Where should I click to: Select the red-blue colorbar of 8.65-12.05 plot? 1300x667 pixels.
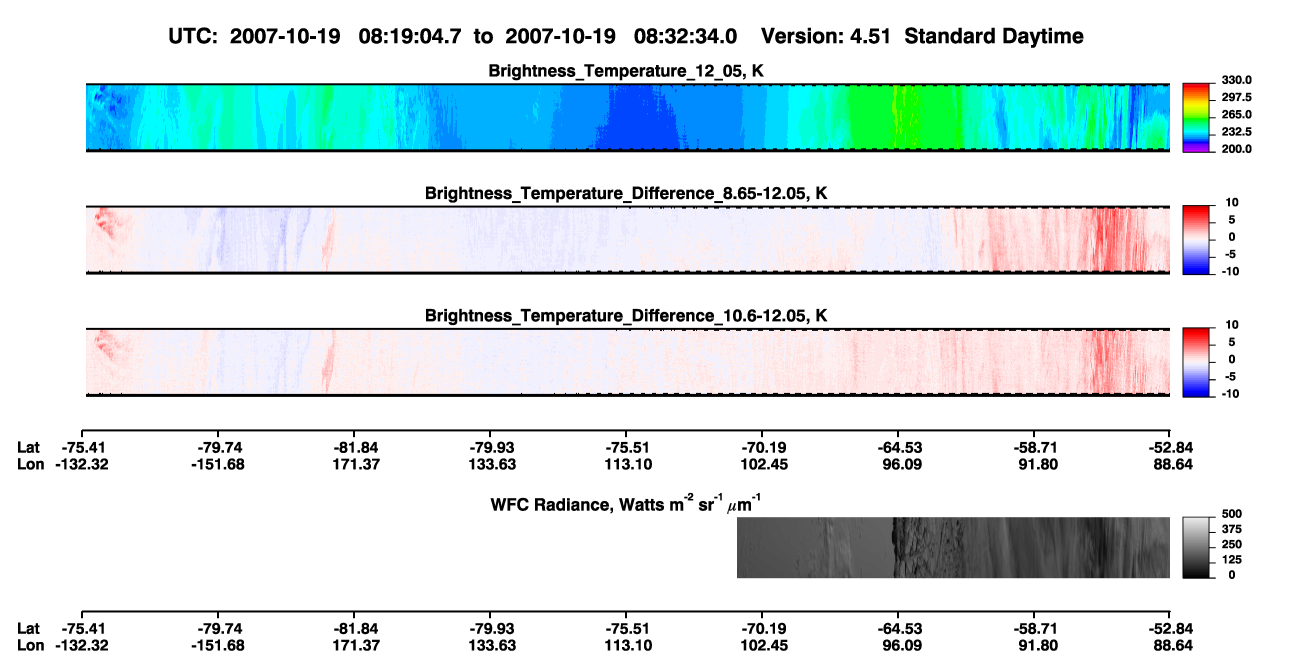pos(1196,237)
